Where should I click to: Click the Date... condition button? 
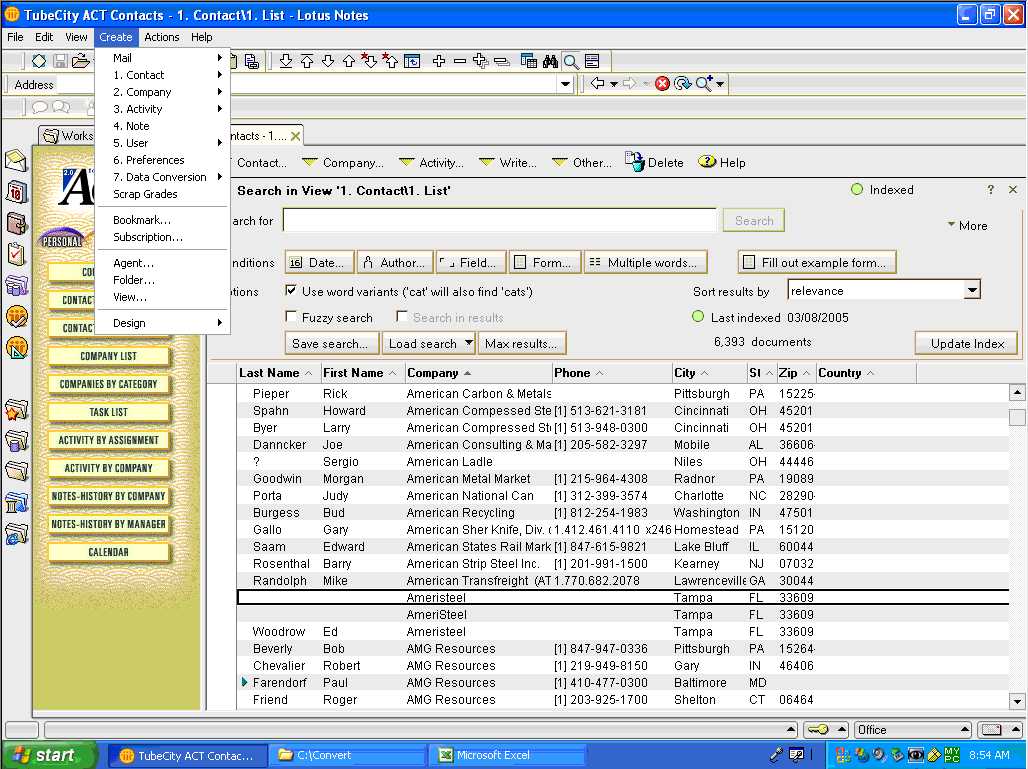pyautogui.click(x=319, y=262)
